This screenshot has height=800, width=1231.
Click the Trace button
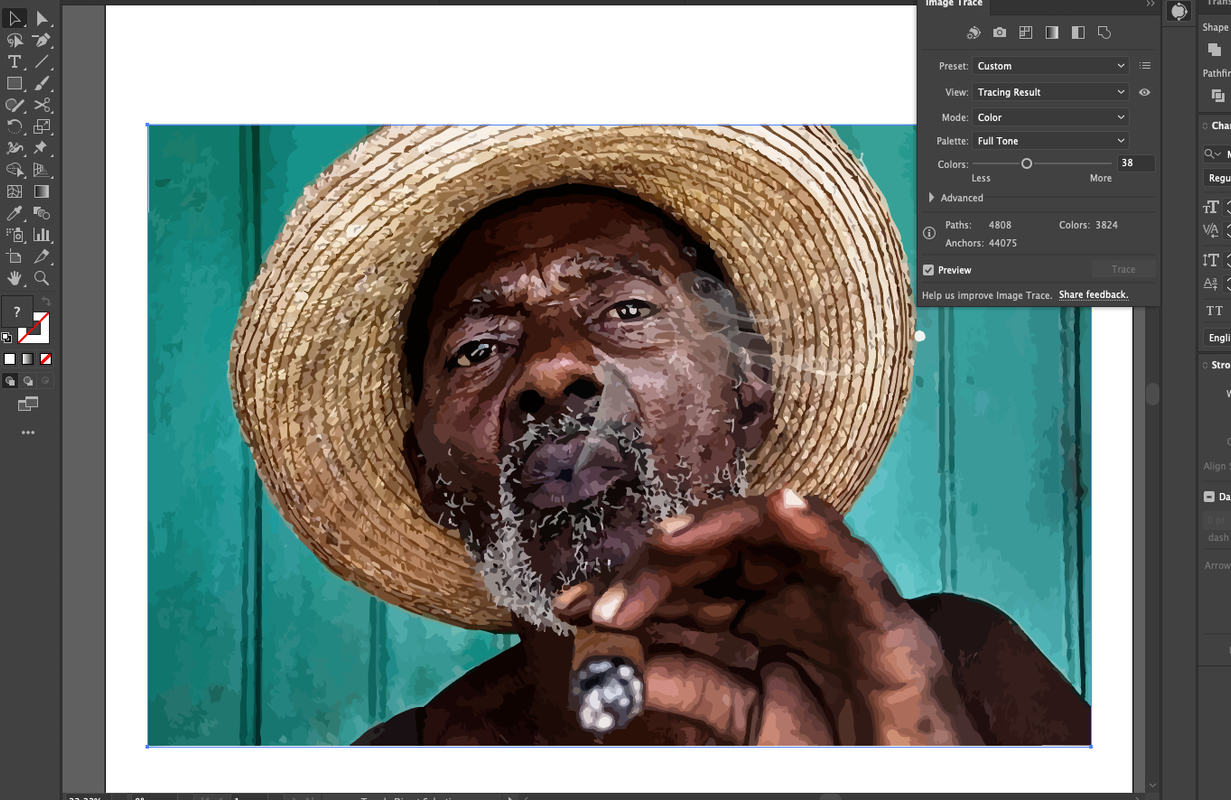pyautogui.click(x=1123, y=269)
